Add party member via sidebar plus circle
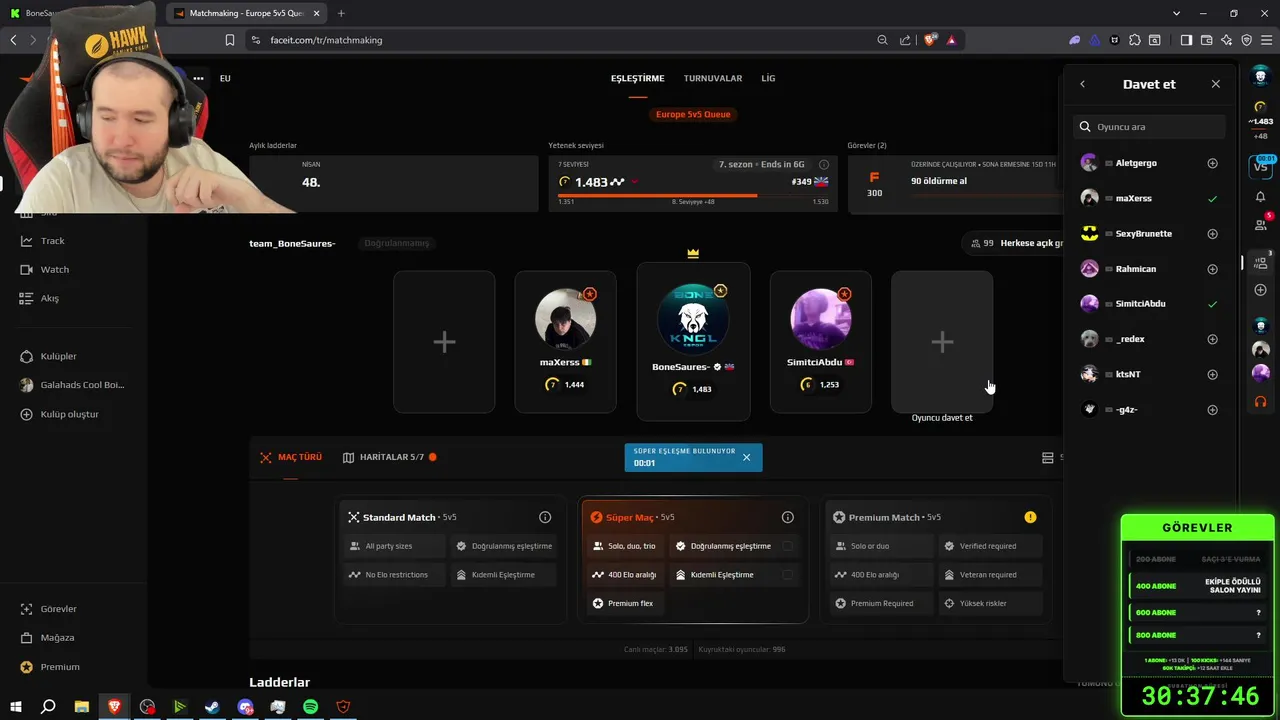 tap(1260, 290)
